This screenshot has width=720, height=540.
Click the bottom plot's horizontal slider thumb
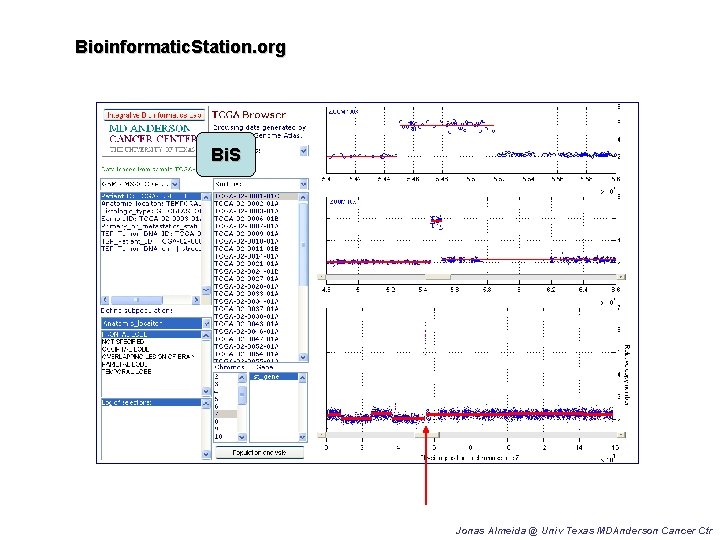click(427, 434)
